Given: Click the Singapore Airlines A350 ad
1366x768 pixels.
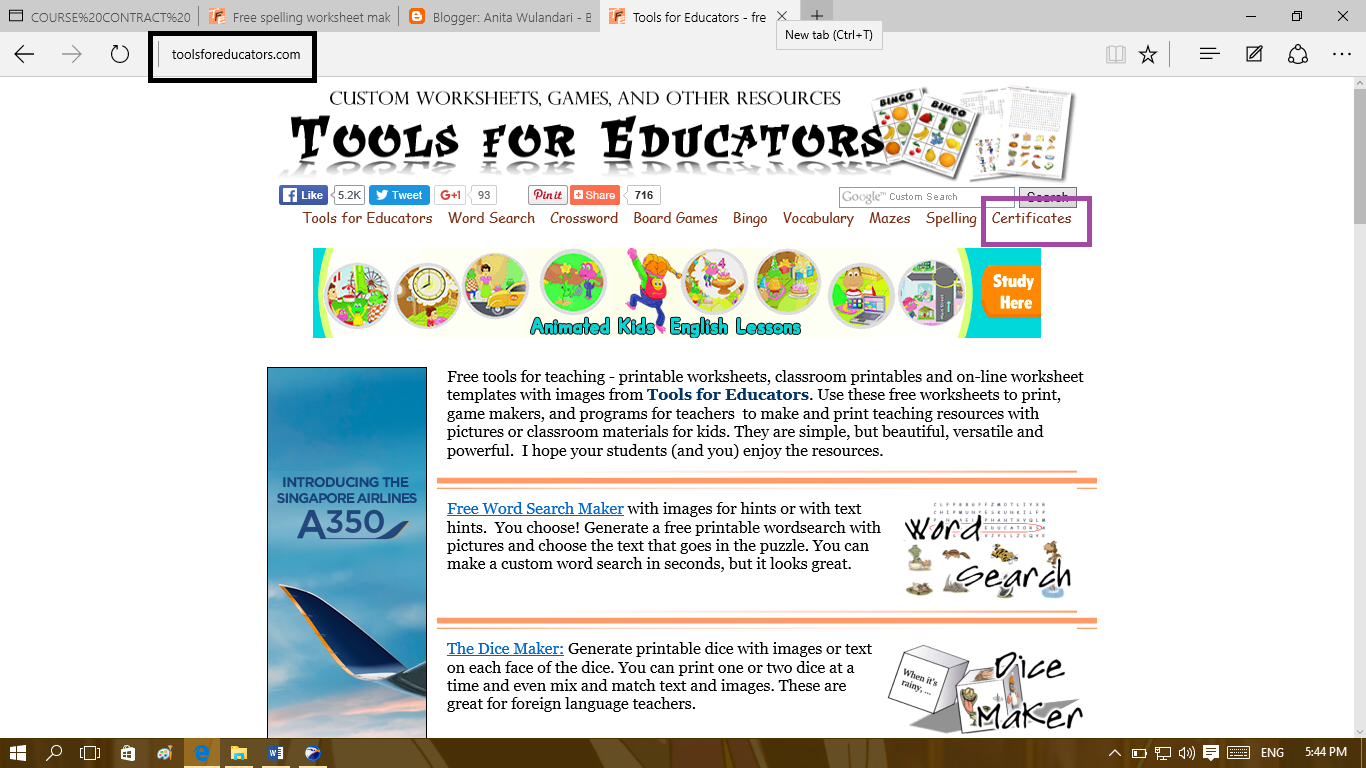Looking at the screenshot, I should (x=347, y=552).
